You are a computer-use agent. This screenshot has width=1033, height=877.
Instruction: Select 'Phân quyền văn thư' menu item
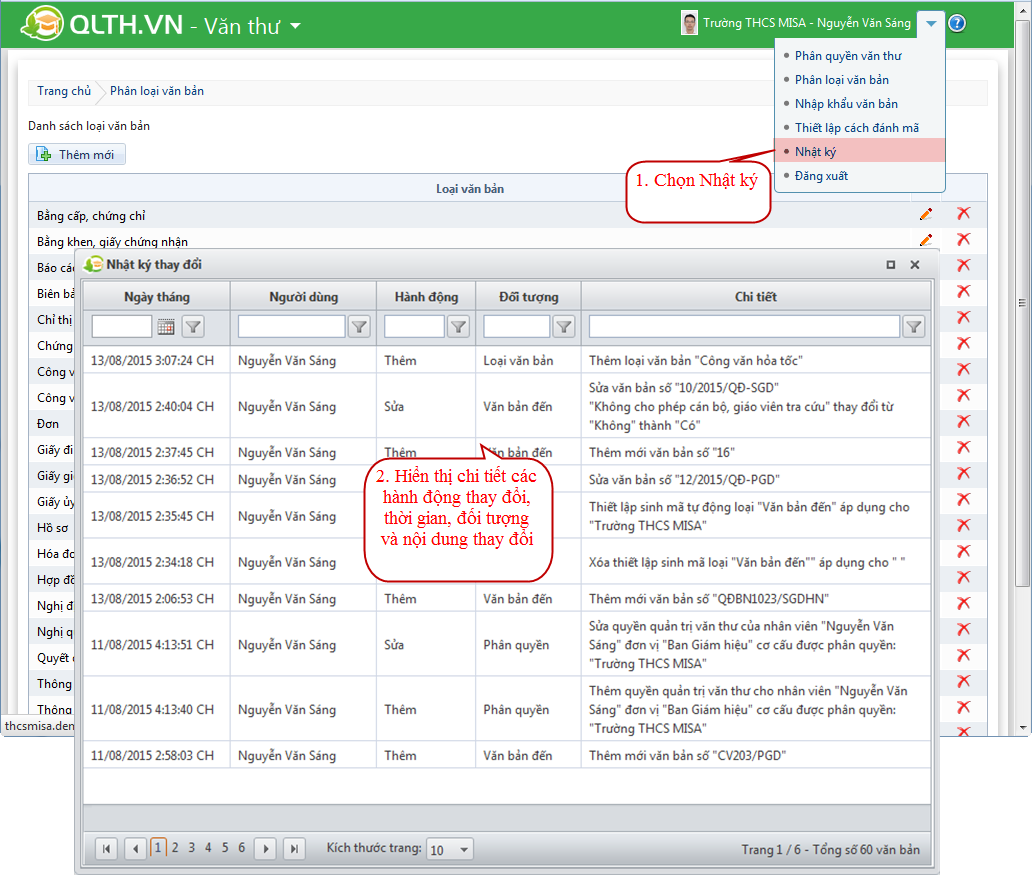(848, 56)
